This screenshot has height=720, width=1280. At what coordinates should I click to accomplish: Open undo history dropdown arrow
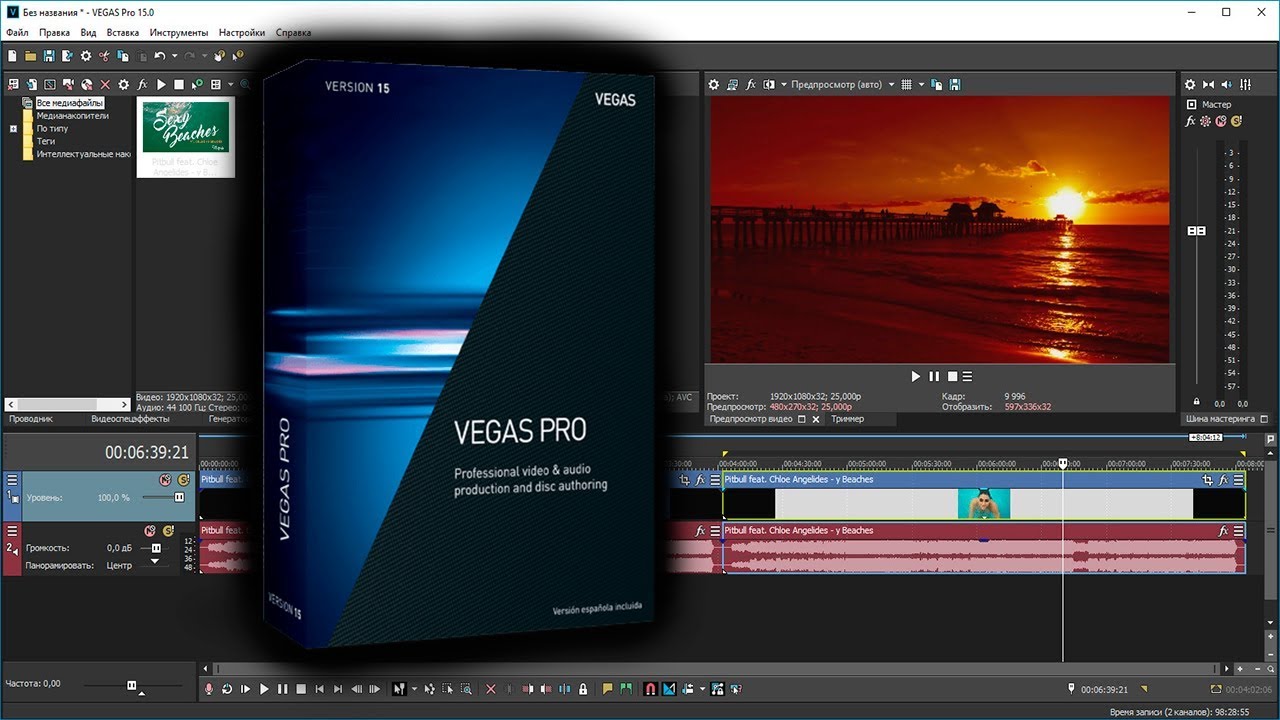click(175, 56)
